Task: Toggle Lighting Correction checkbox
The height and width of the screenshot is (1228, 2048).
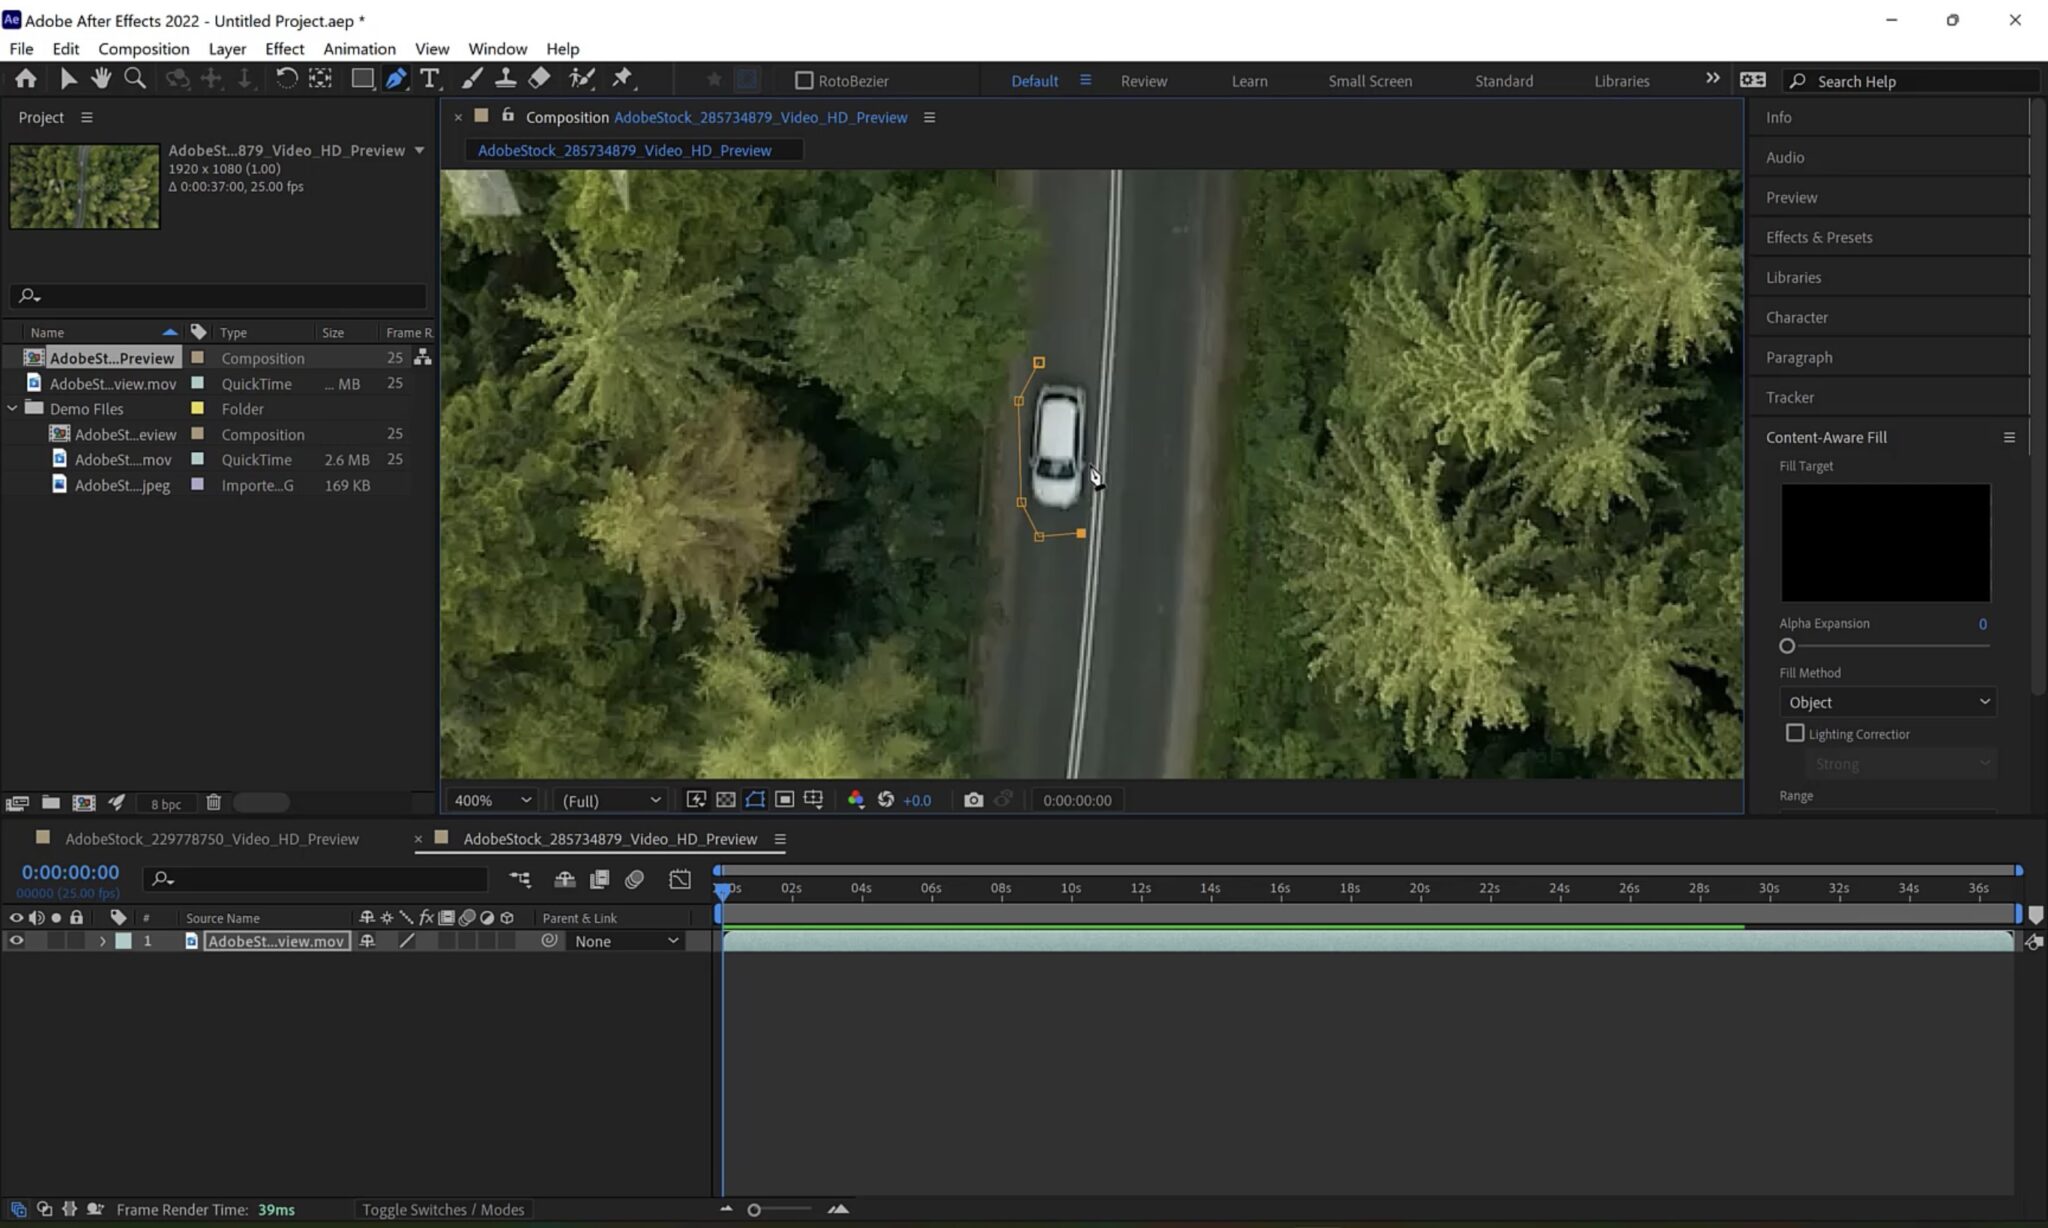Action: click(1795, 733)
